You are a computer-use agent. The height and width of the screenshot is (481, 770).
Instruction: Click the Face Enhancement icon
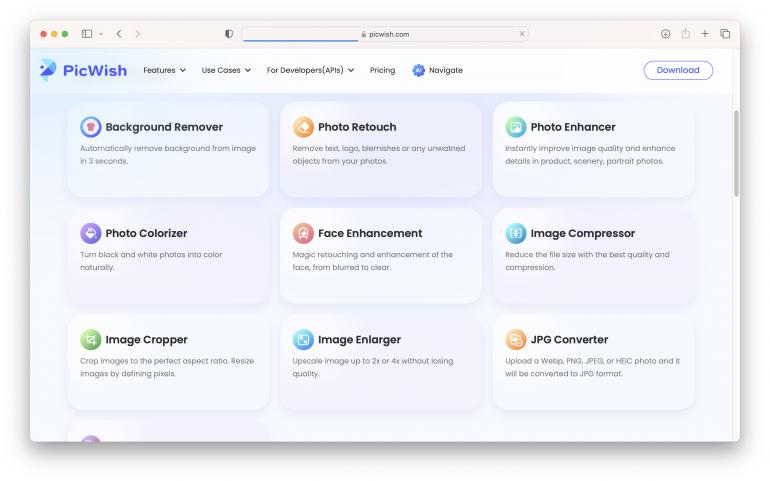click(x=303, y=233)
